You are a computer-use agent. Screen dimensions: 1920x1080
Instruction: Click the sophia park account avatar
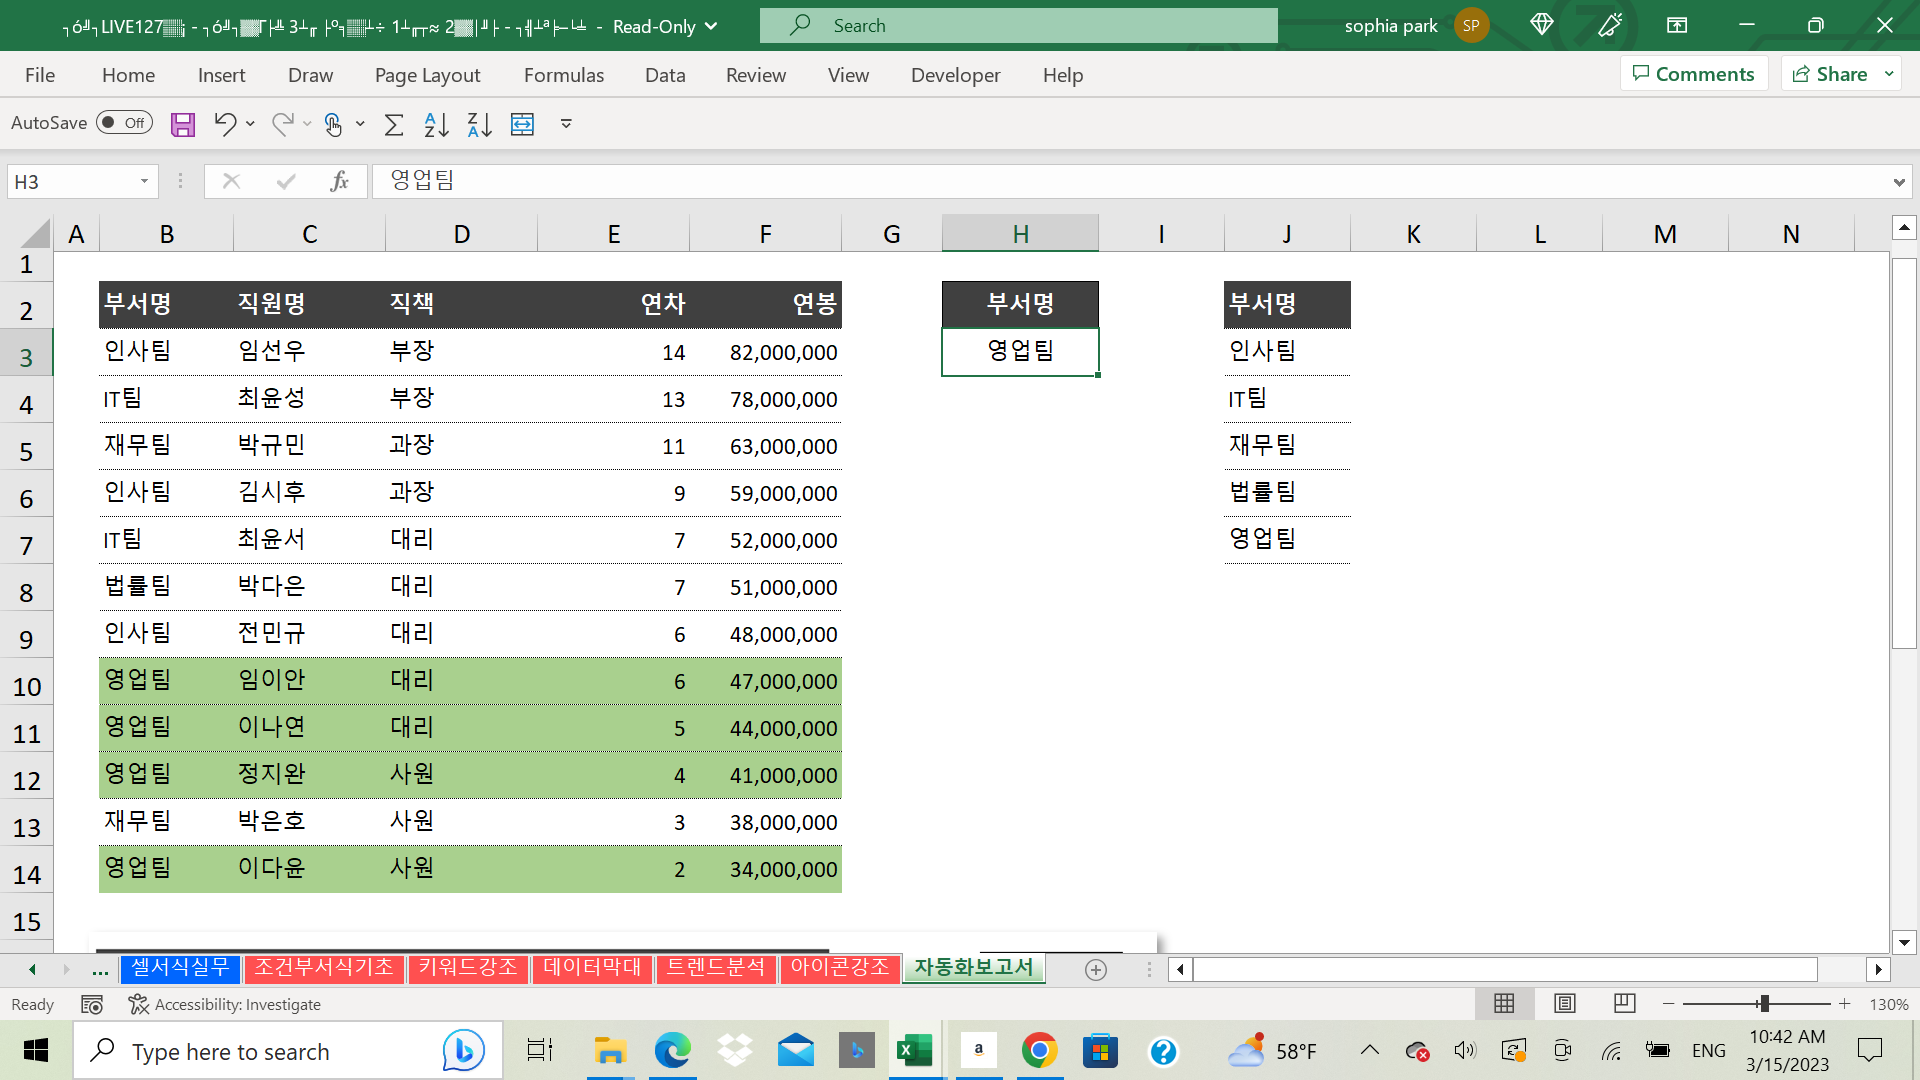[1471, 25]
